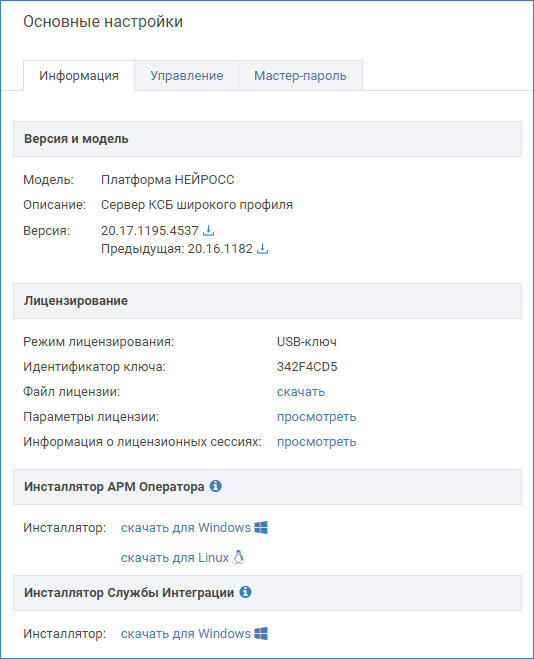Click the Основные настройки page title
534x659 pixels.
click(x=103, y=22)
